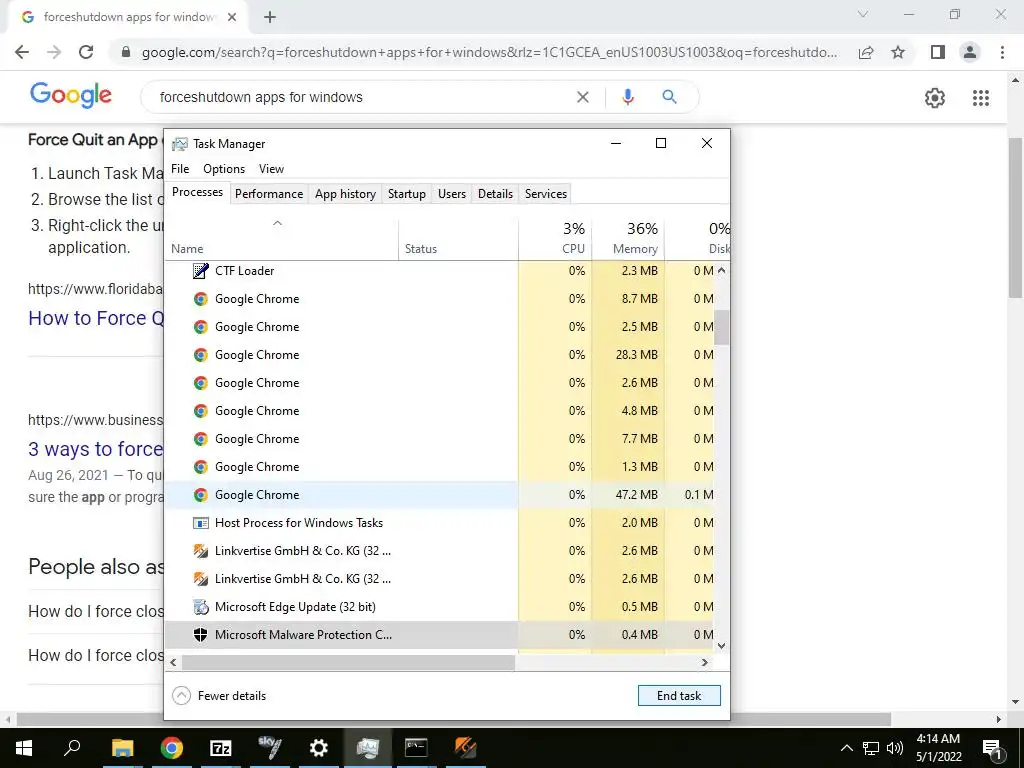This screenshot has width=1024, height=768.
Task: Click the Chrome address bar URL
Action: (488, 52)
